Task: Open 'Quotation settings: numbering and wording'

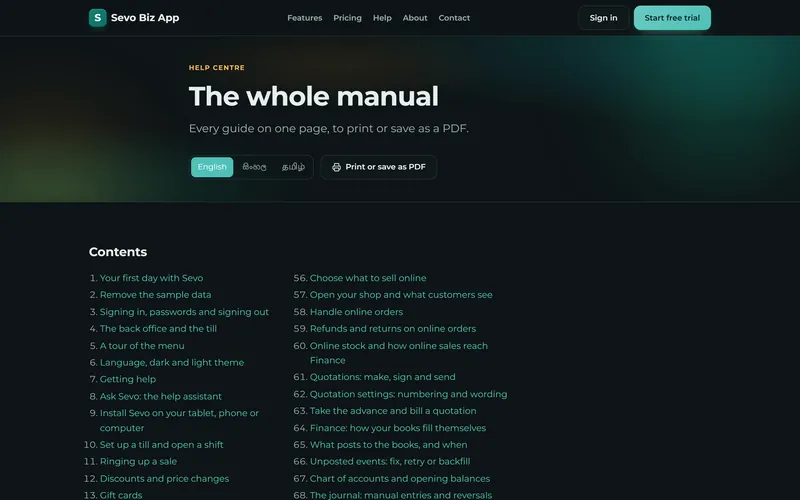Action: click(408, 394)
